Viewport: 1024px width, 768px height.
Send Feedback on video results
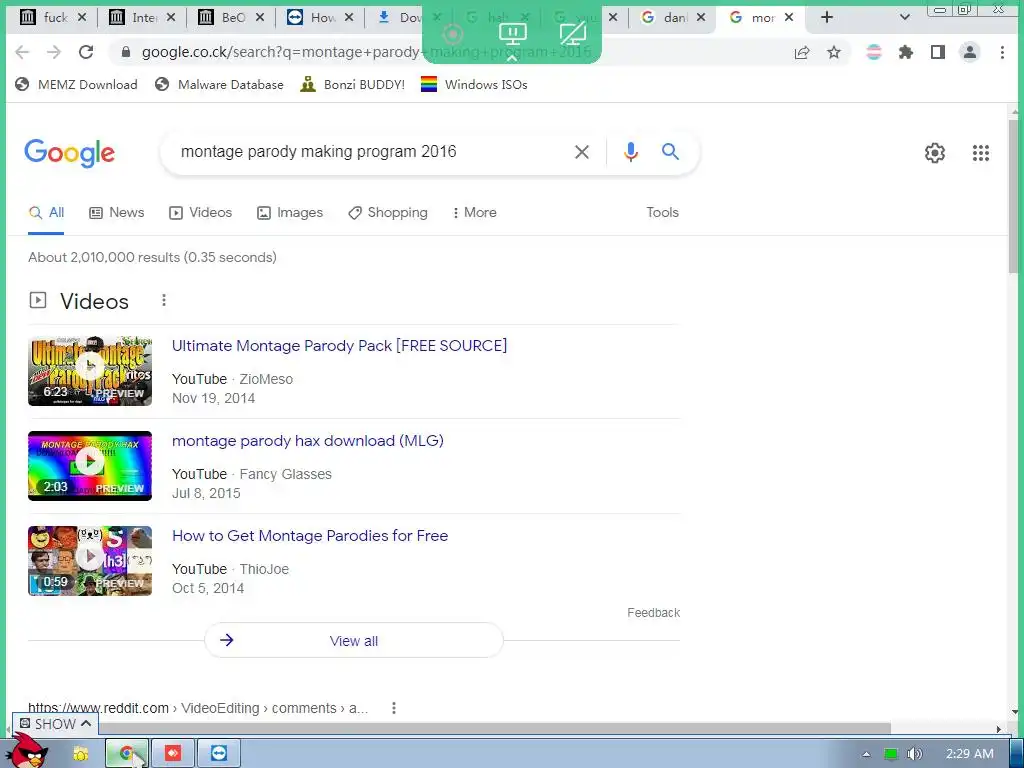[653, 613]
